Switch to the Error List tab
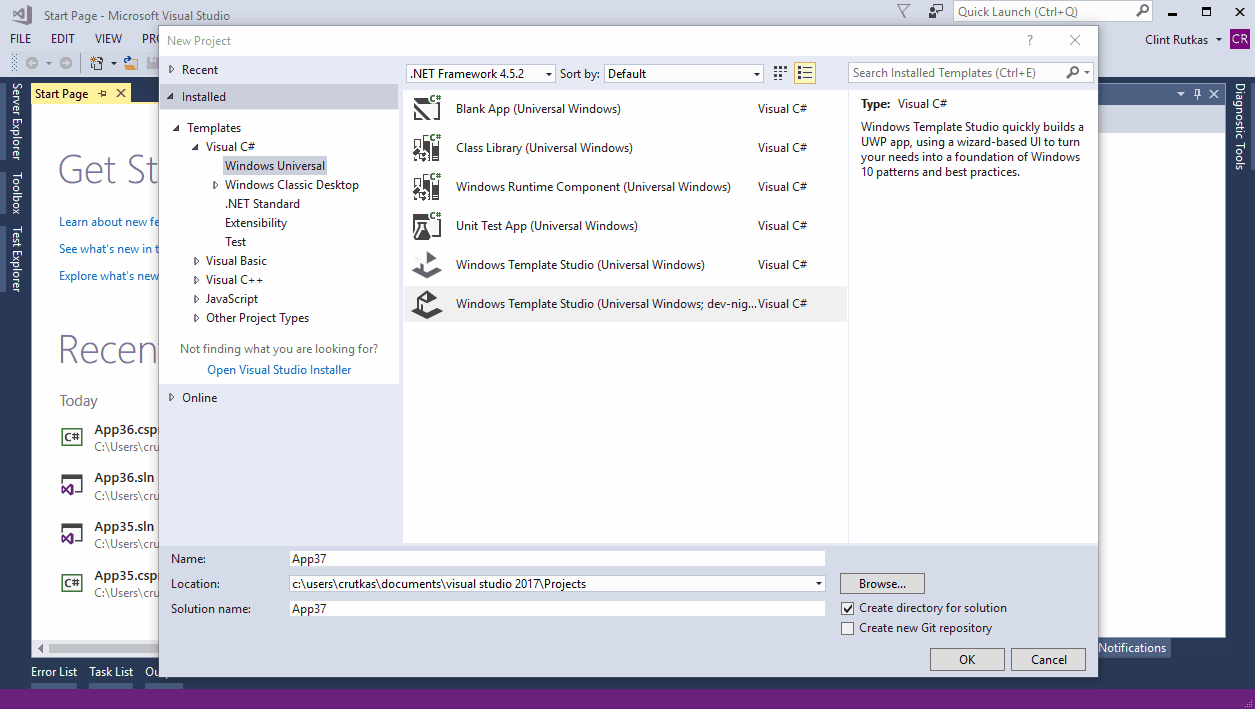Viewport: 1255px width, 709px height. coord(54,672)
